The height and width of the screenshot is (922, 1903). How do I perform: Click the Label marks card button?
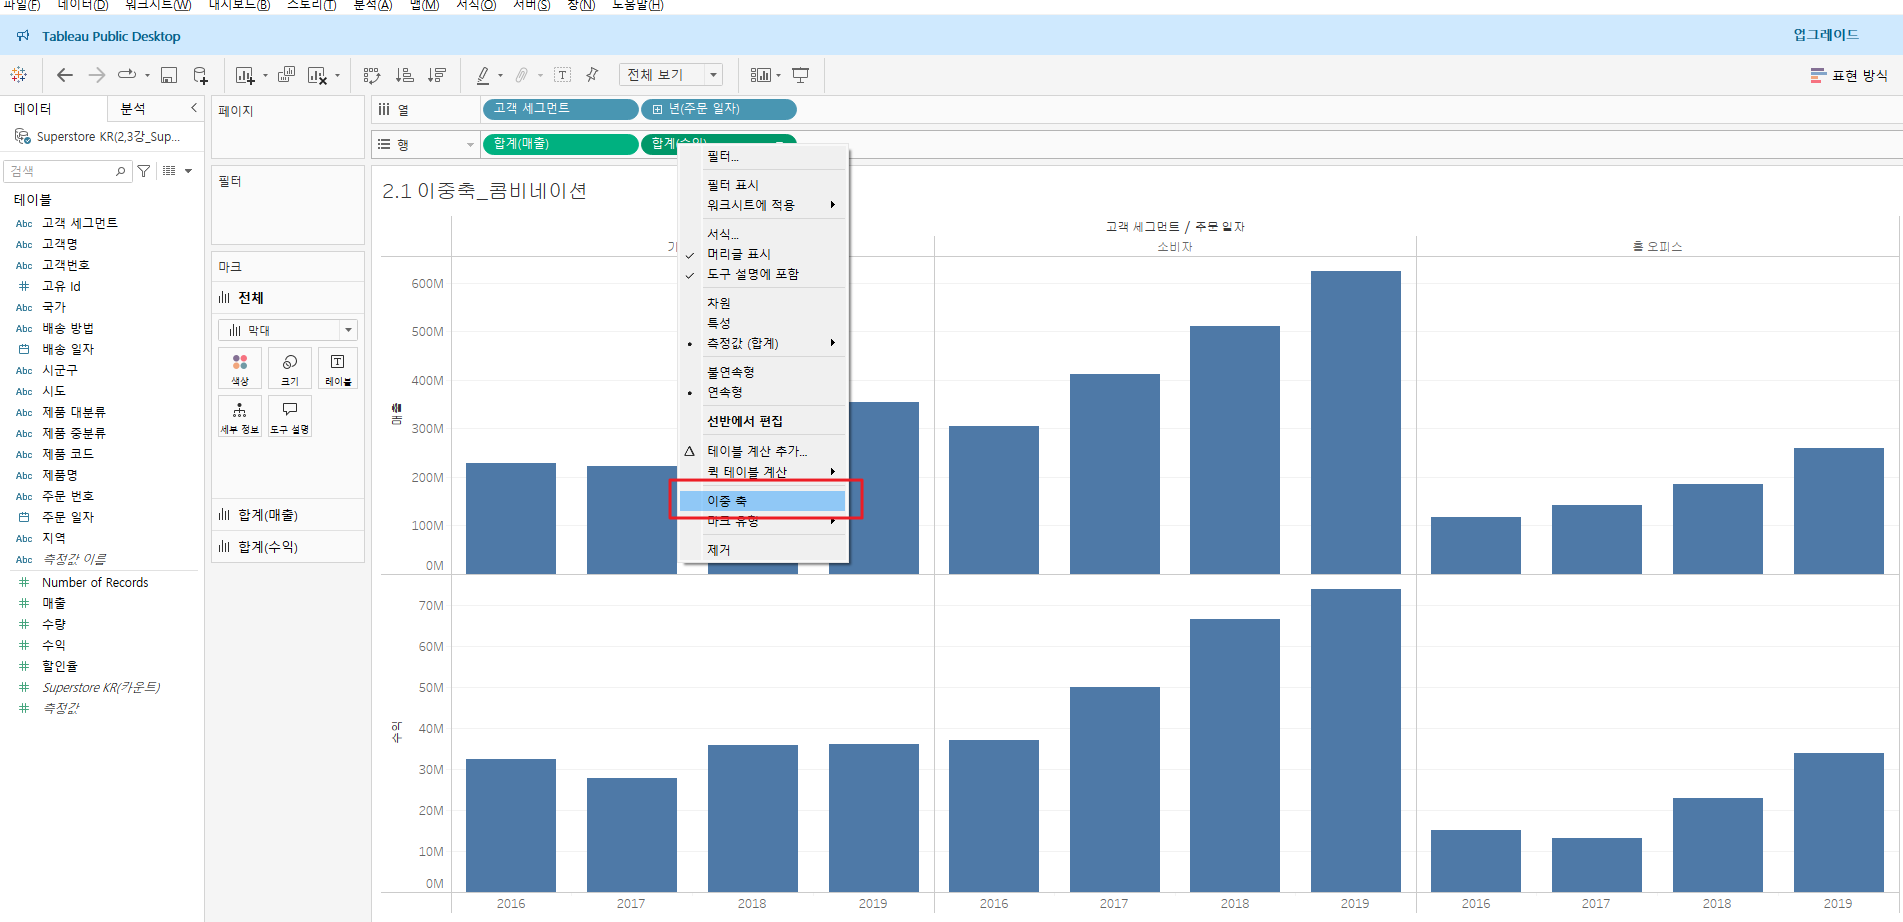tap(338, 368)
